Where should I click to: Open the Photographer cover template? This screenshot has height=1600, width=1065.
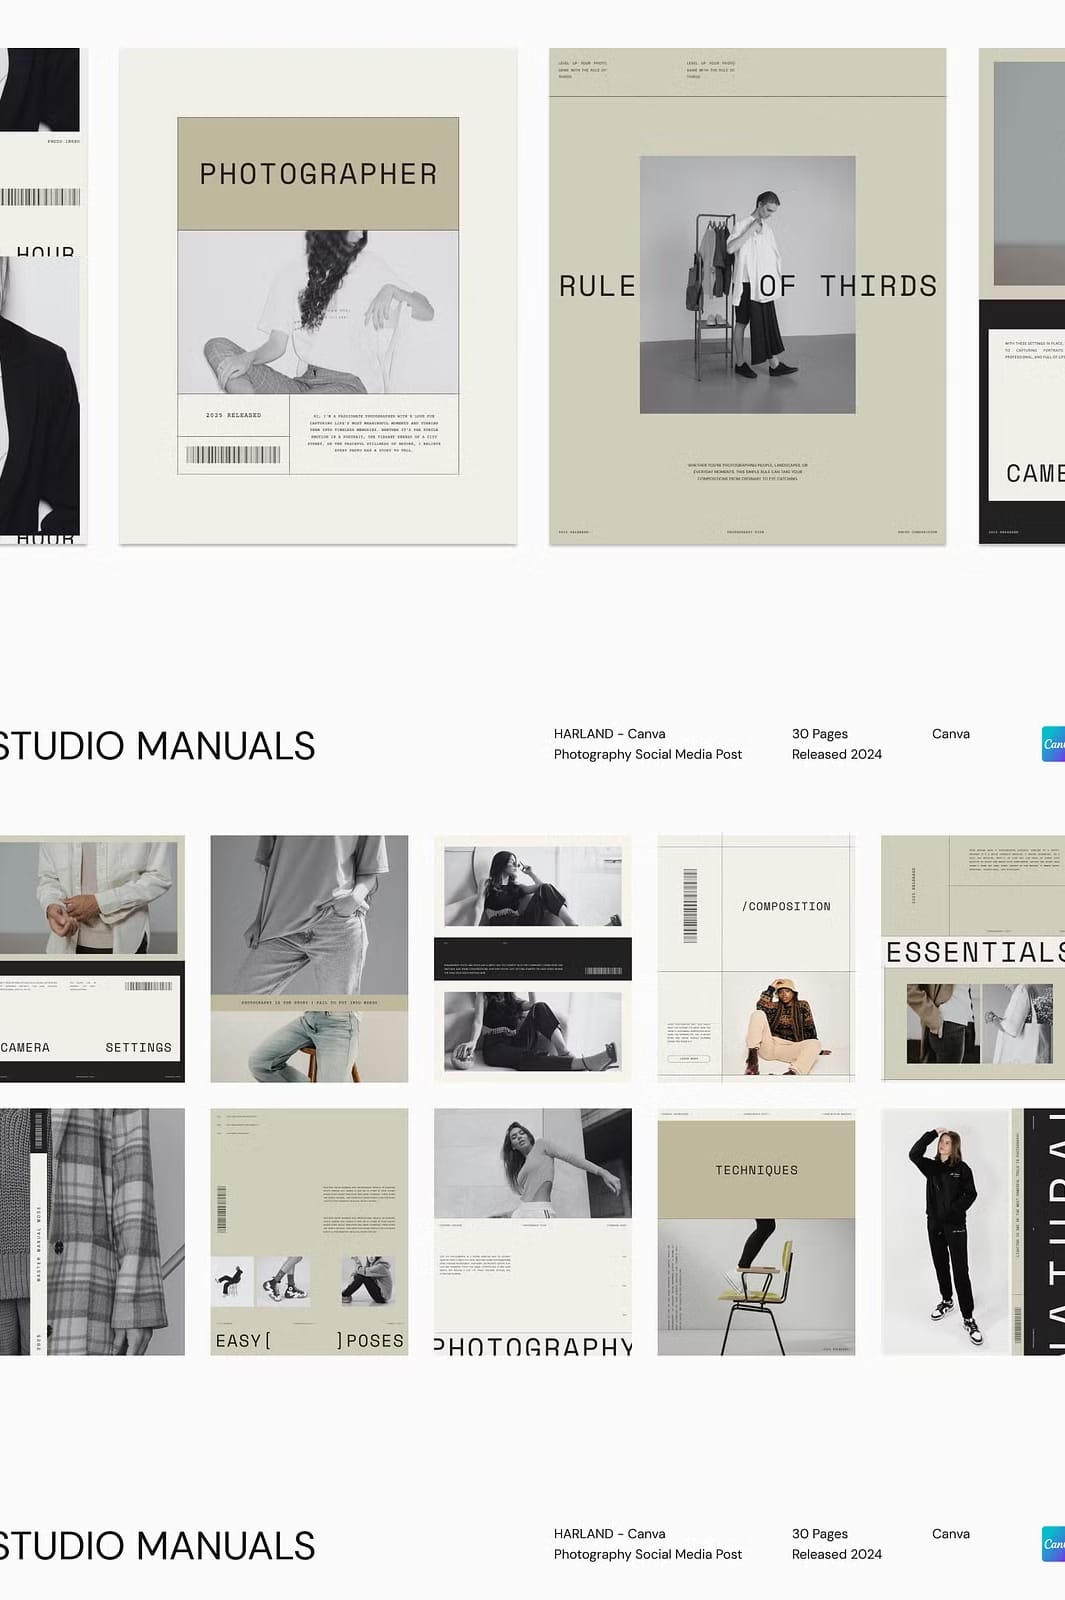[318, 296]
